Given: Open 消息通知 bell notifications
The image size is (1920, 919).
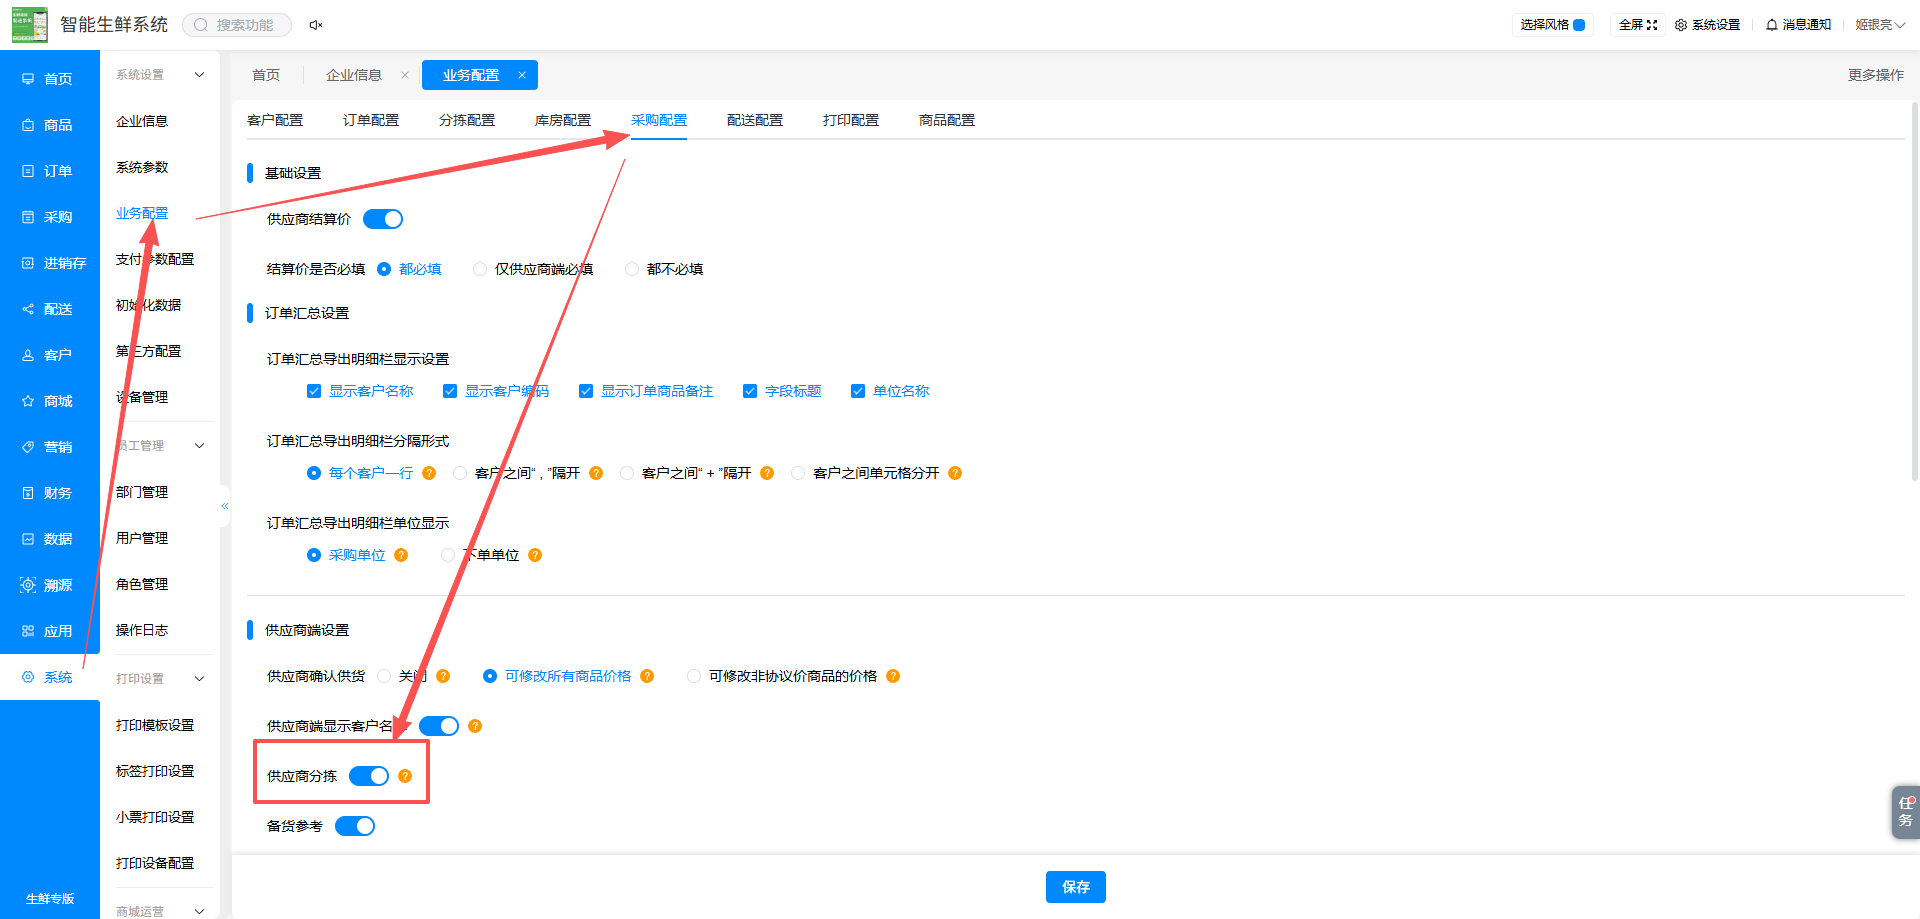Looking at the screenshot, I should pyautogui.click(x=1799, y=25).
